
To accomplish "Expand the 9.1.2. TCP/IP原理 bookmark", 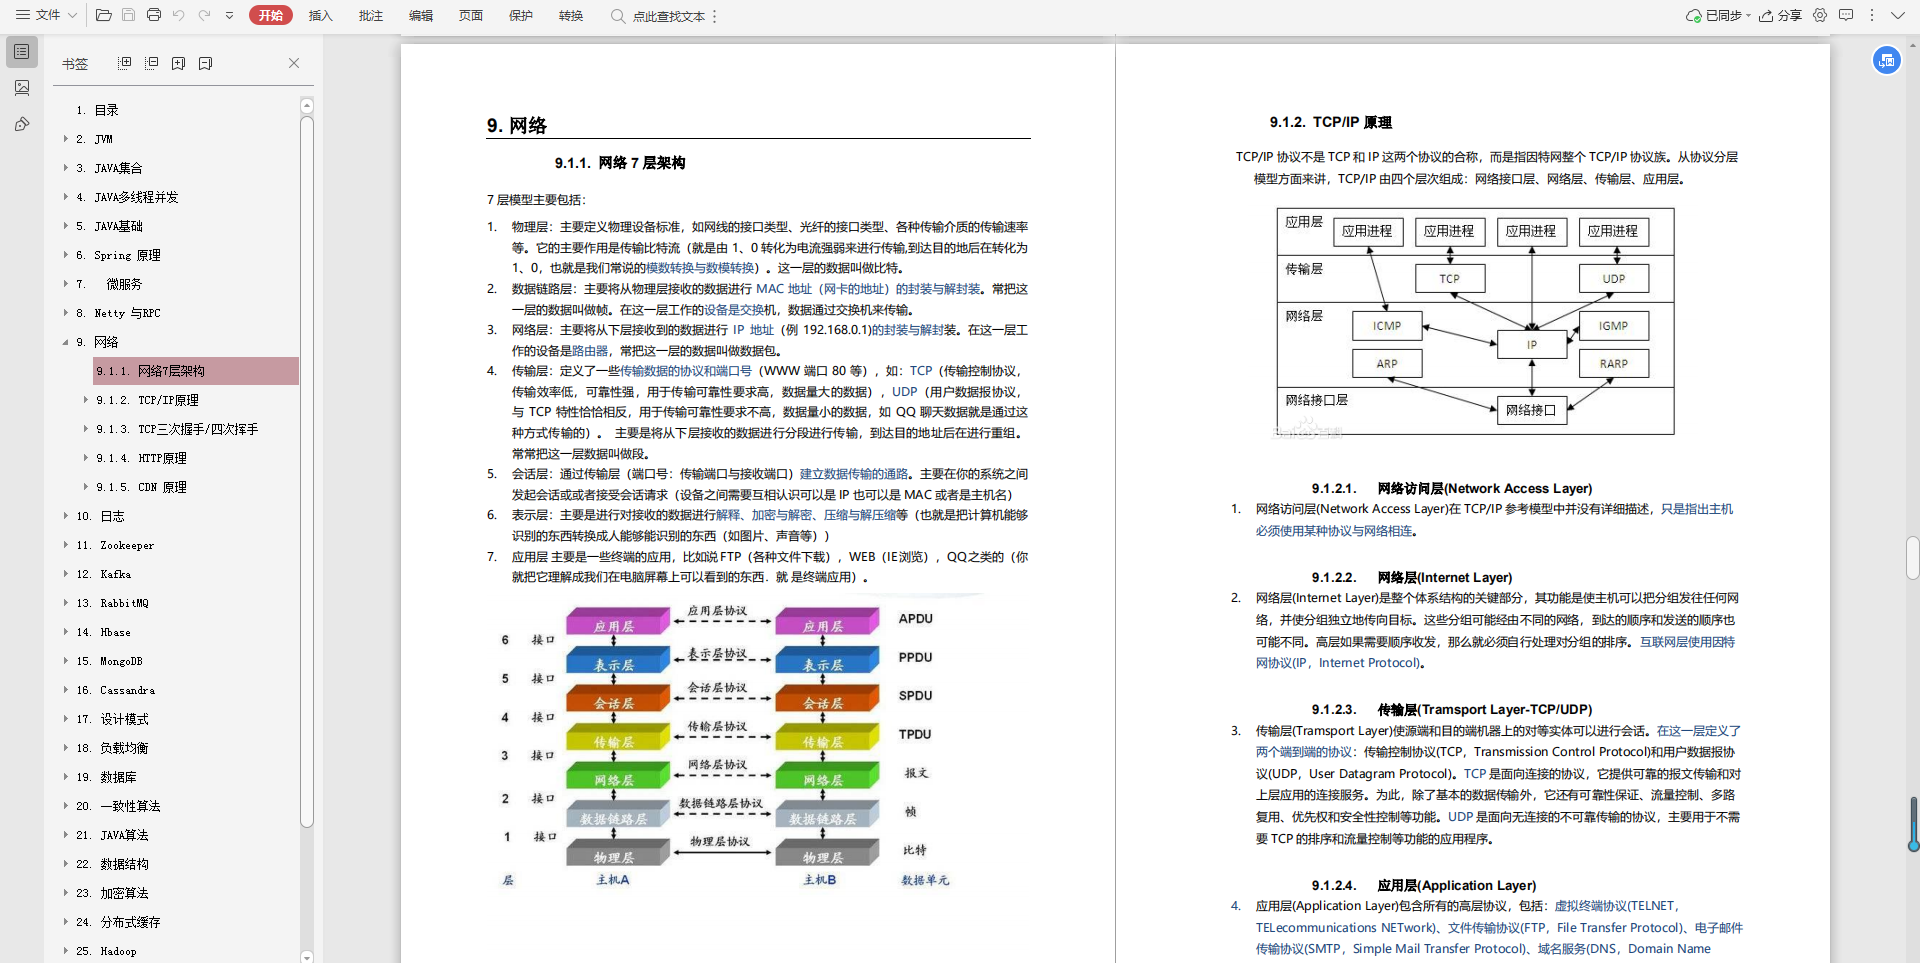I will 86,400.
